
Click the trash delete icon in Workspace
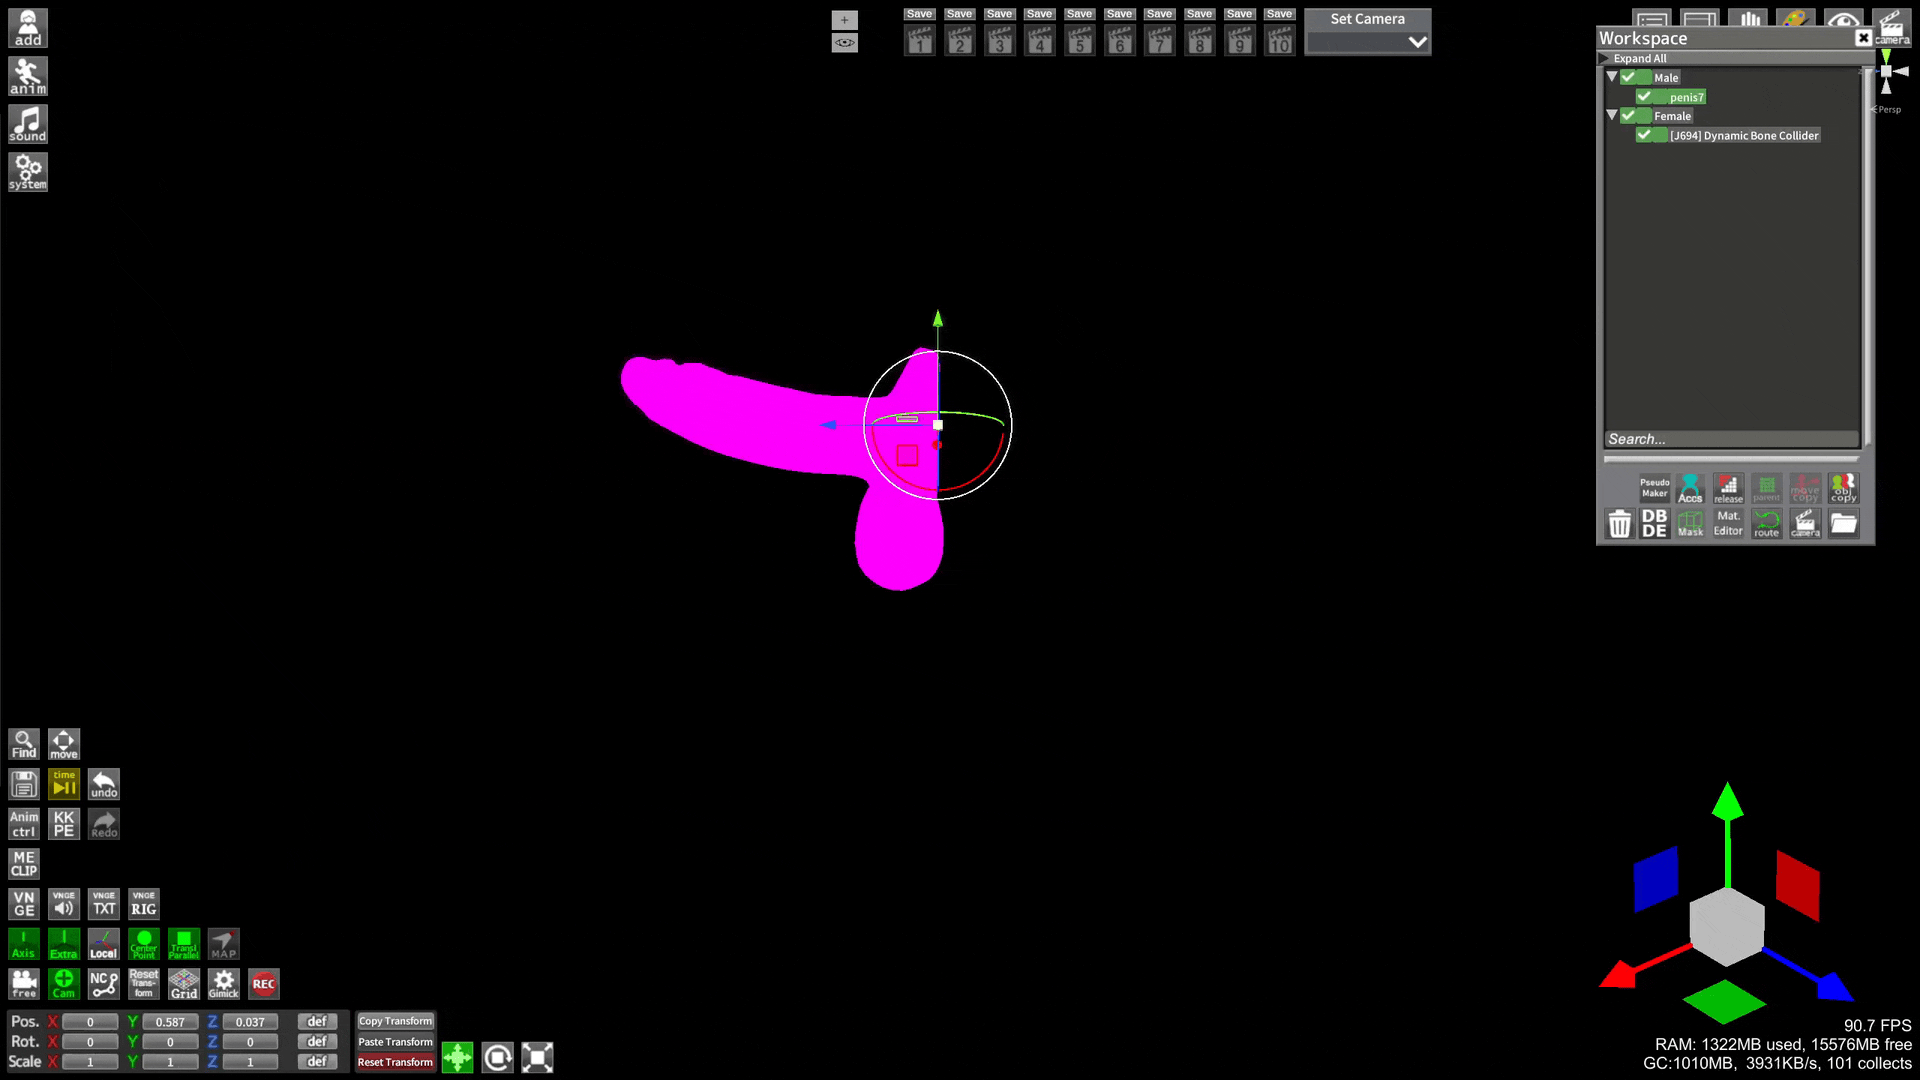click(x=1619, y=523)
